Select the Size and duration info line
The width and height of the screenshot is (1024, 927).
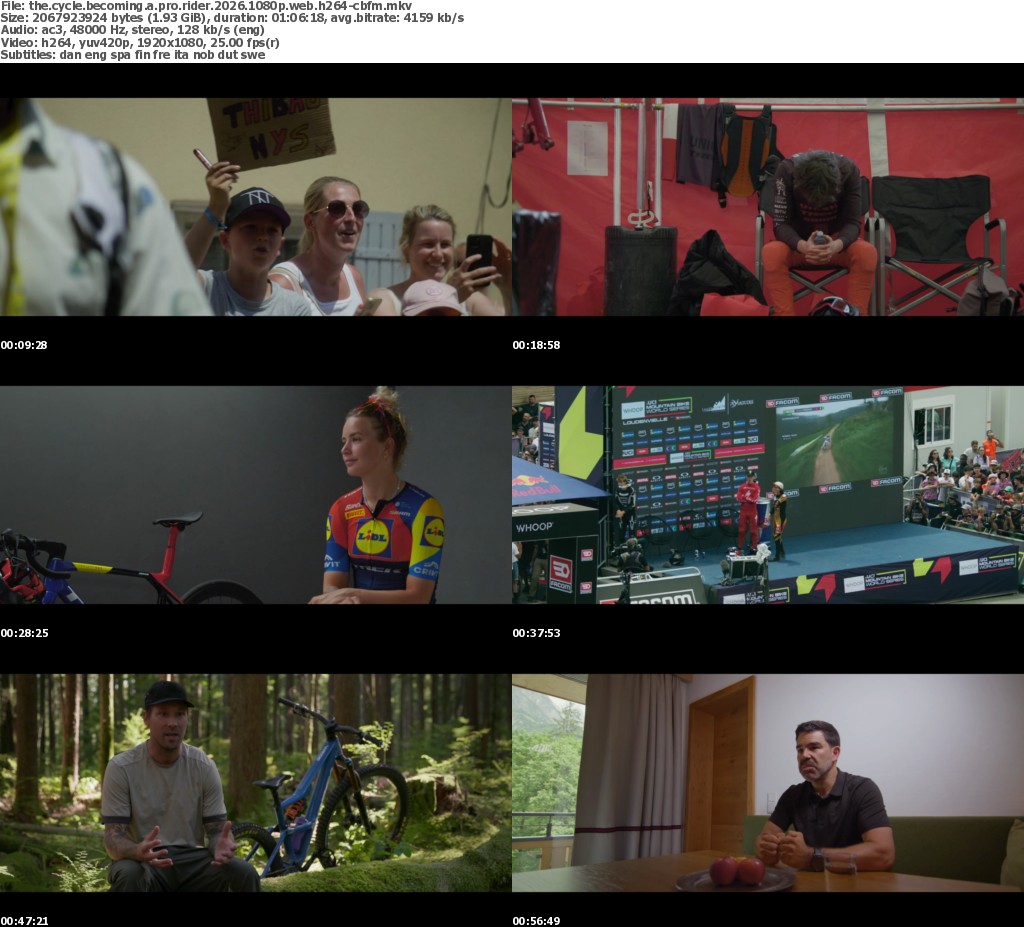pos(232,18)
